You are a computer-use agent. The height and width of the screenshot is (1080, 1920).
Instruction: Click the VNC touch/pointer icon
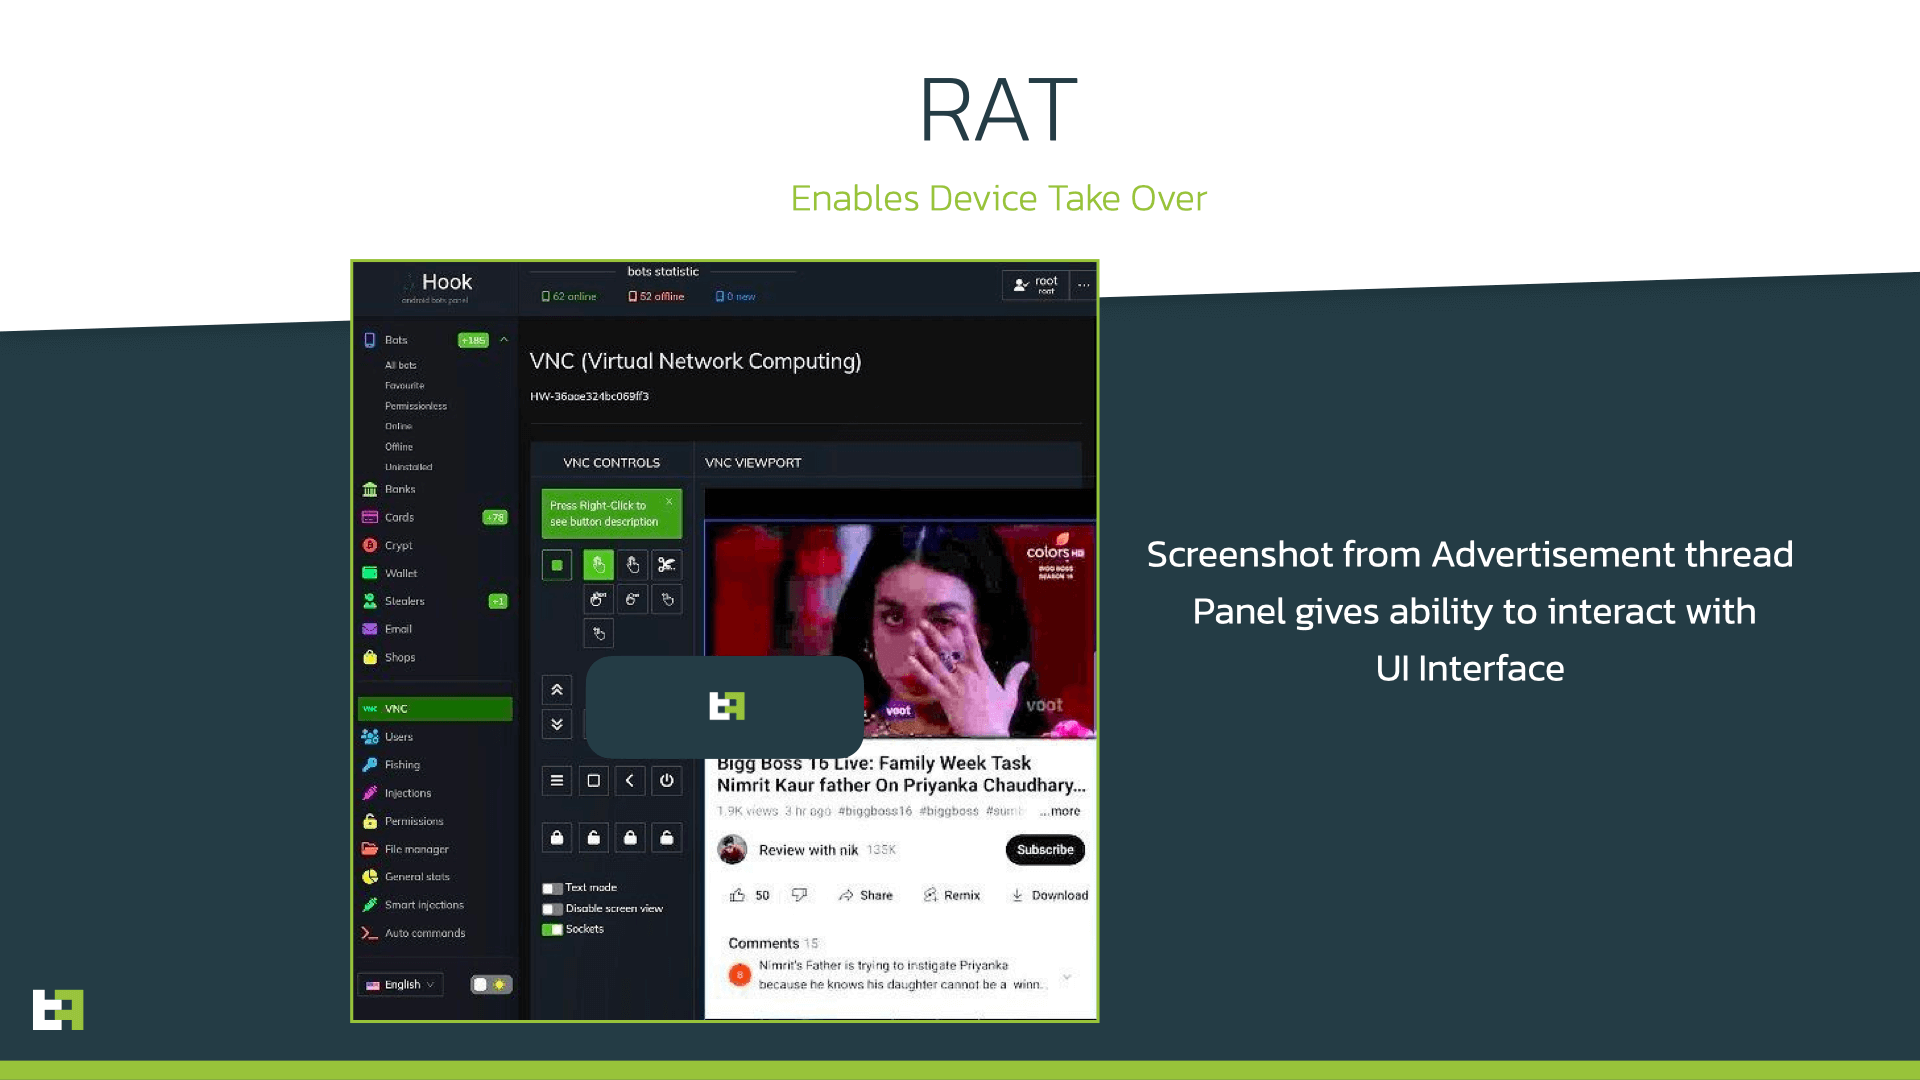pyautogui.click(x=596, y=564)
